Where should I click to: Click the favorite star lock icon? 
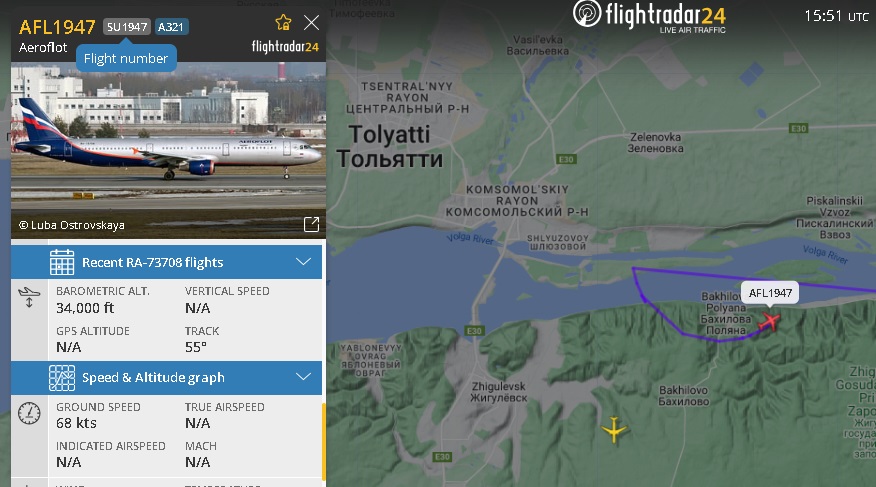pyautogui.click(x=283, y=22)
